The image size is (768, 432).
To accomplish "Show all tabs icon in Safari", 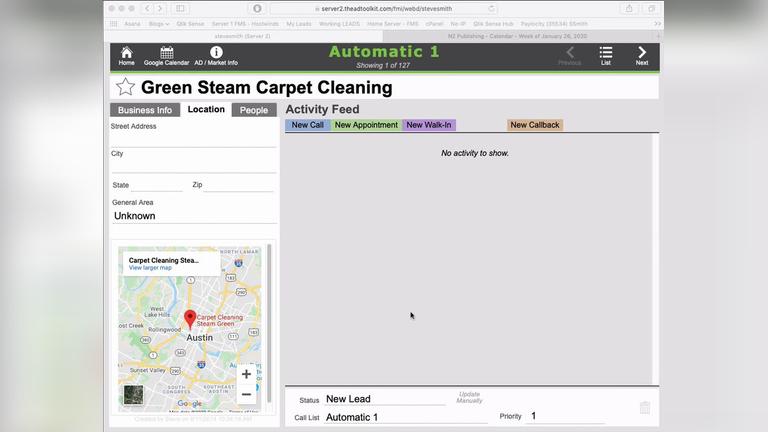I will (651, 8).
